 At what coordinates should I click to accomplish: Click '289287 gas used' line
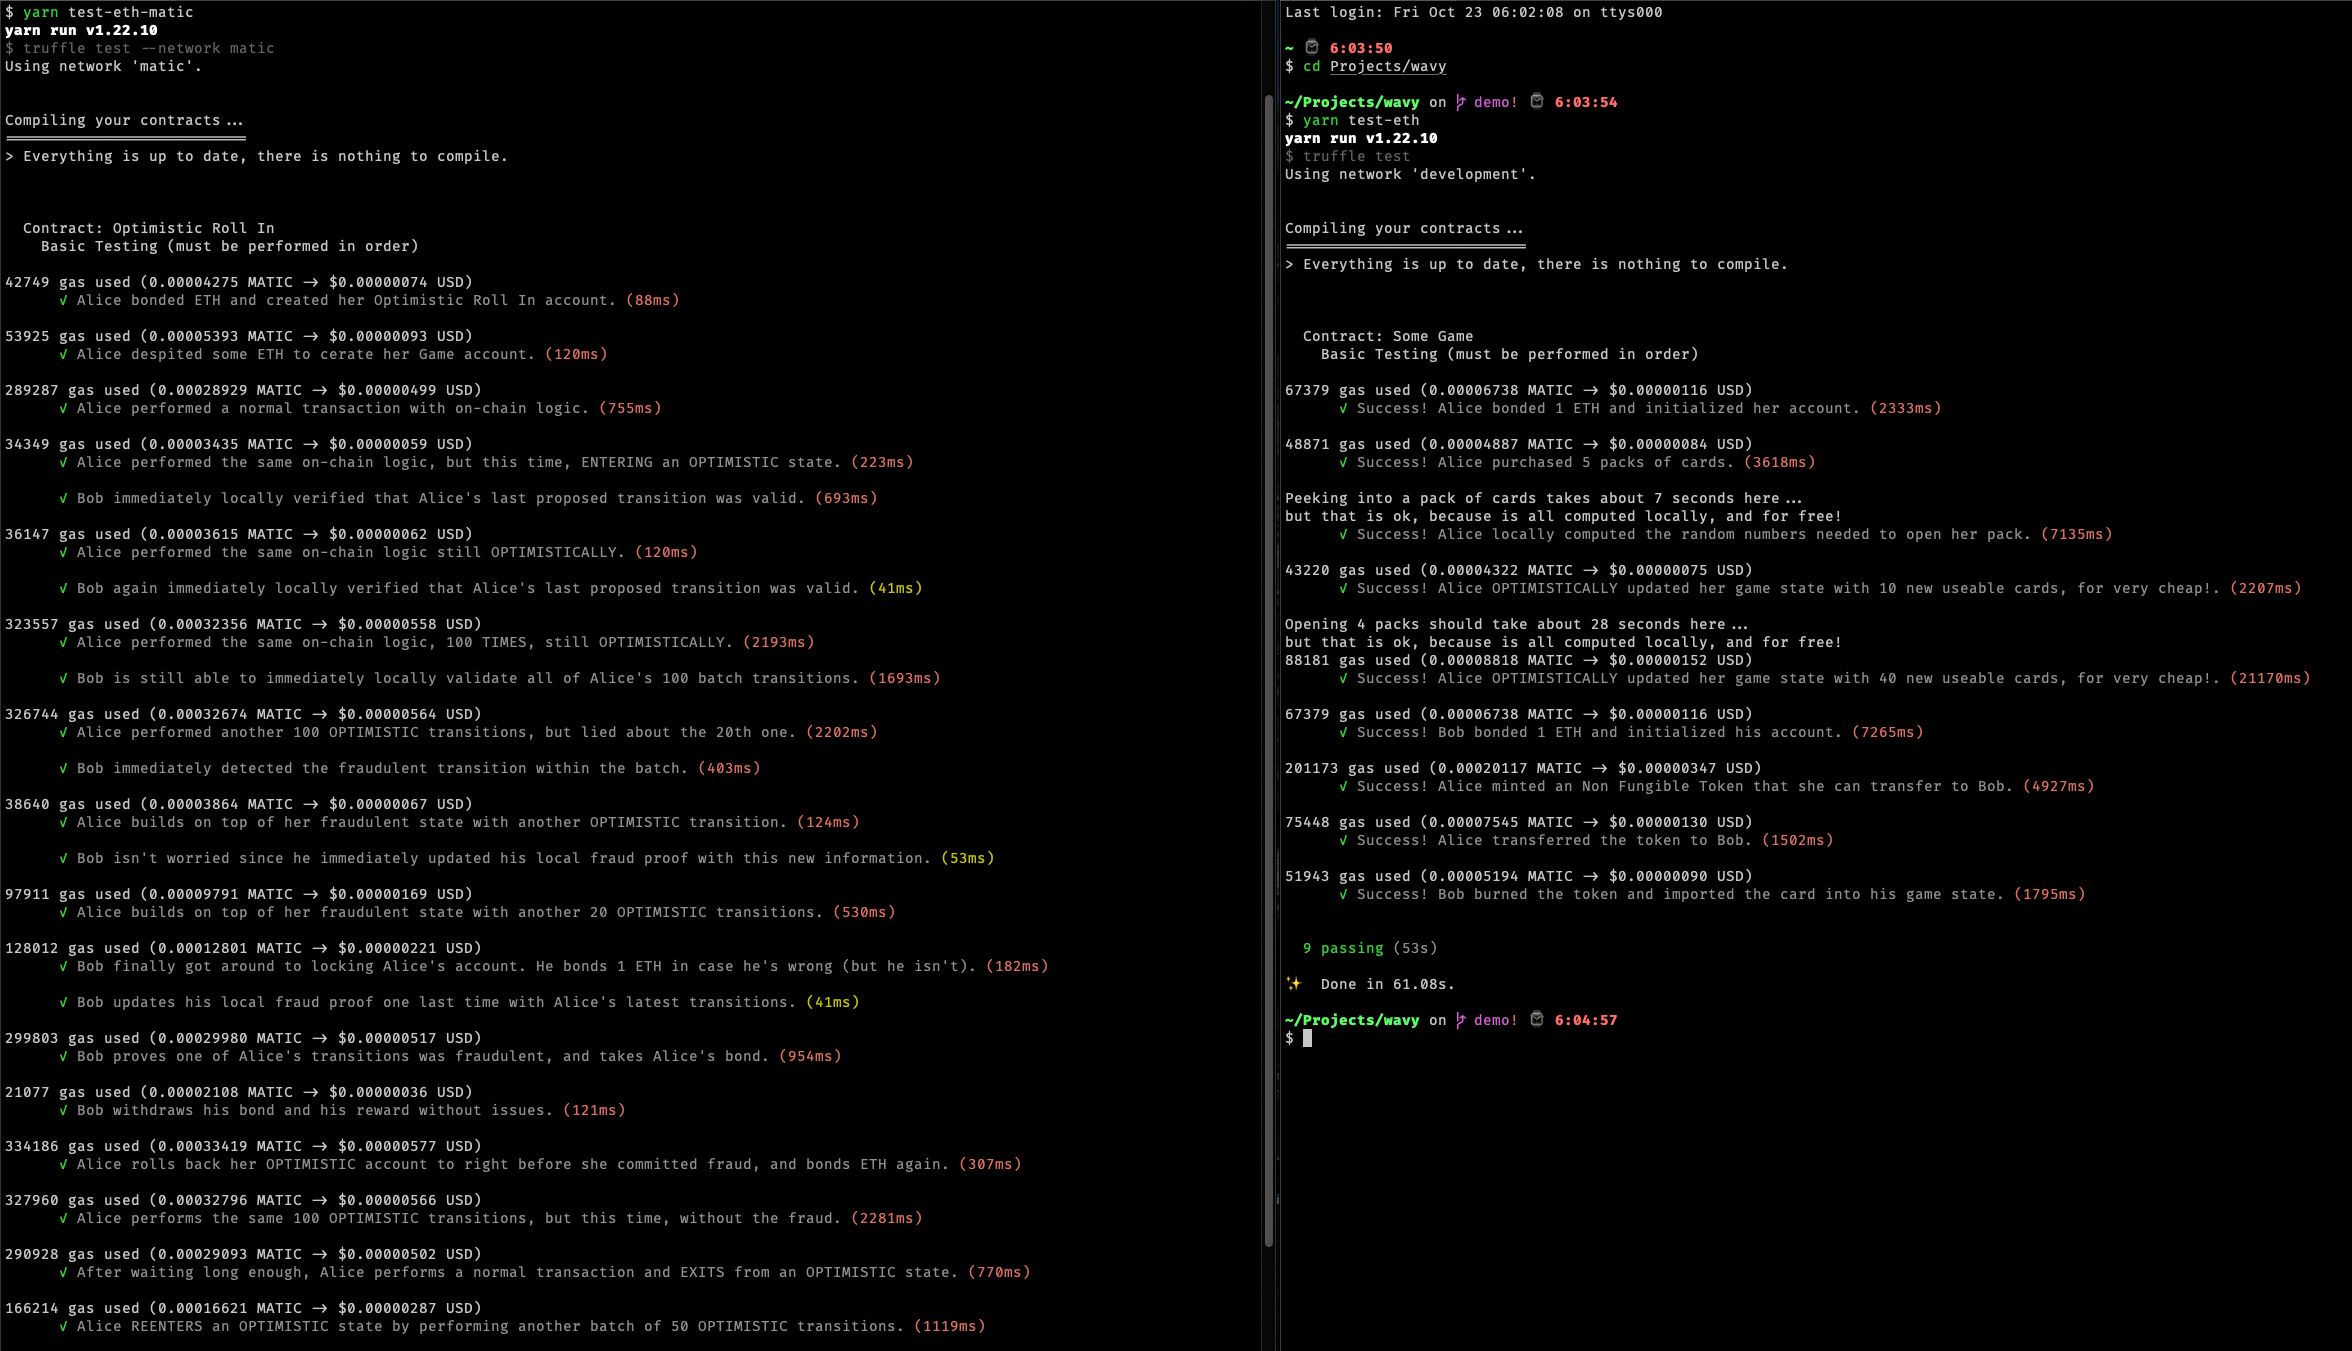pos(243,390)
